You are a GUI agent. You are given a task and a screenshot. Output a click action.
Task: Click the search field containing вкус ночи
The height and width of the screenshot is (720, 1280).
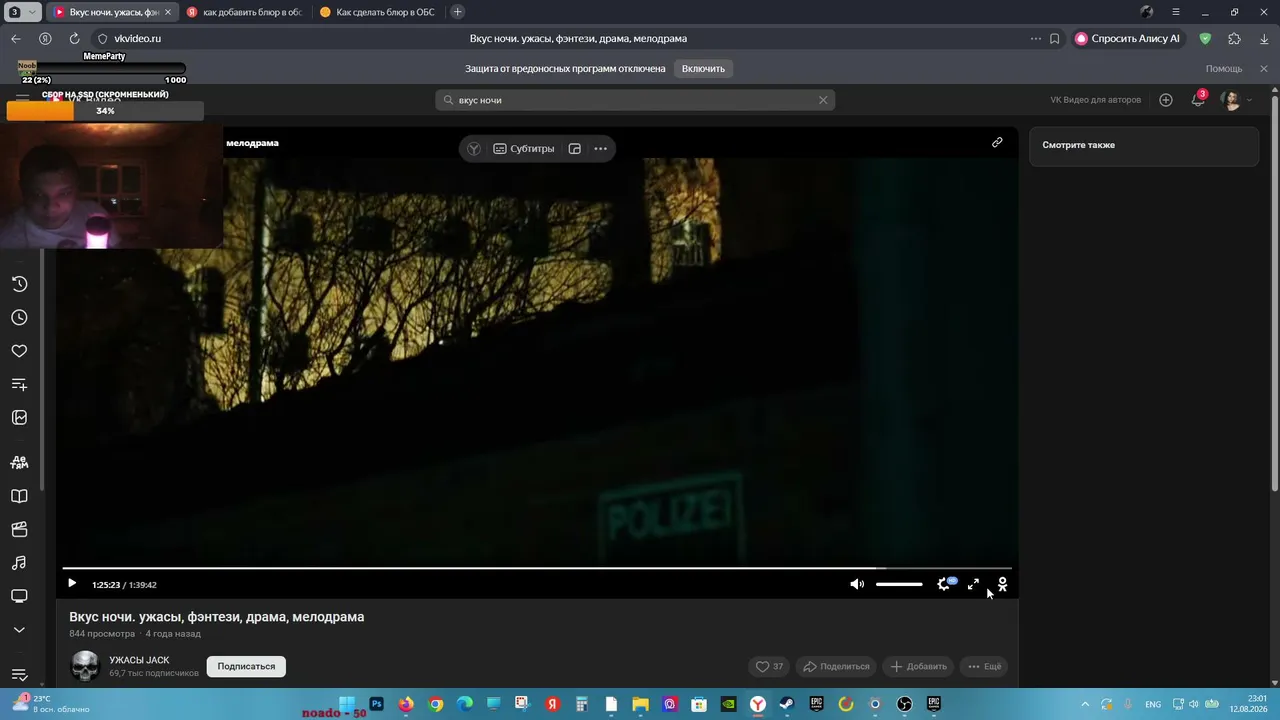[x=635, y=100]
